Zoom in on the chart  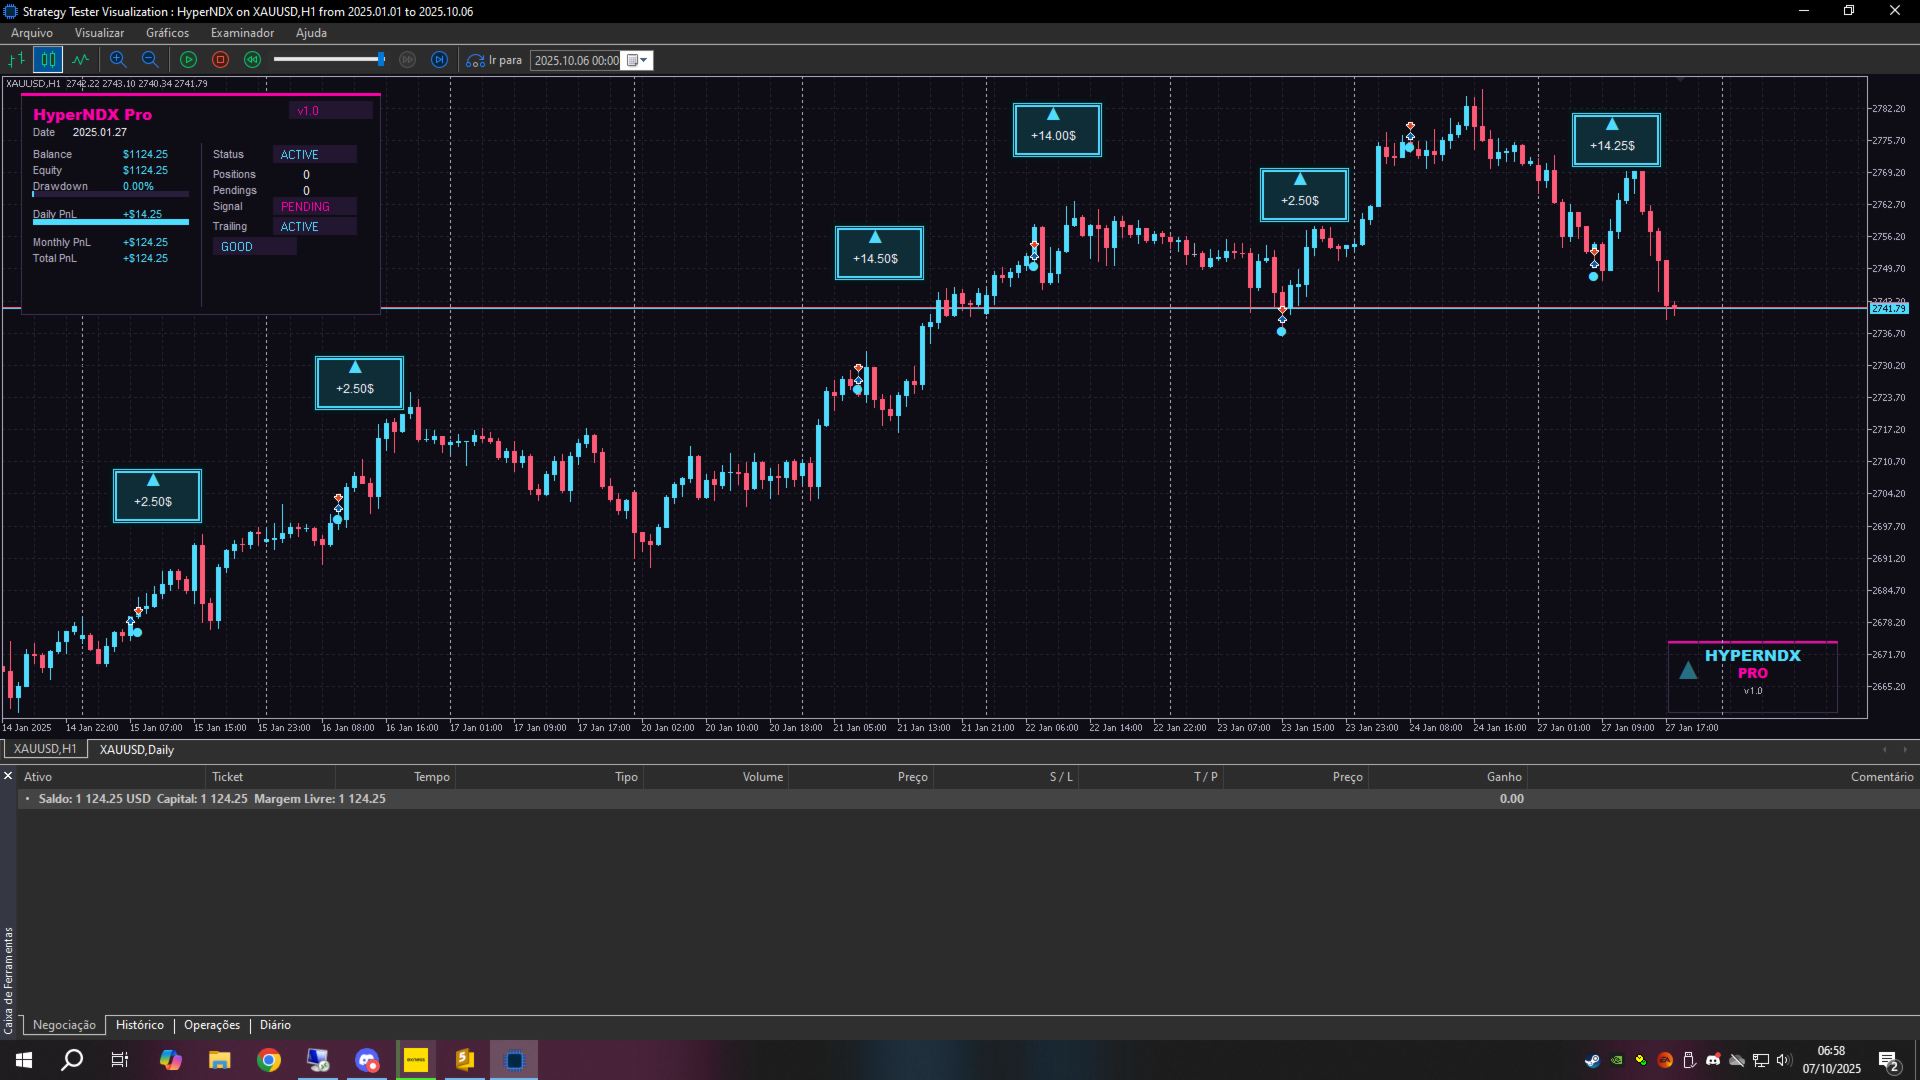coord(118,60)
